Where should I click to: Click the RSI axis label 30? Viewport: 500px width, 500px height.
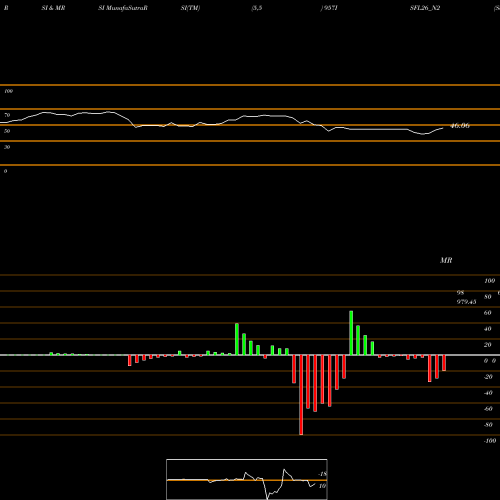7,147
